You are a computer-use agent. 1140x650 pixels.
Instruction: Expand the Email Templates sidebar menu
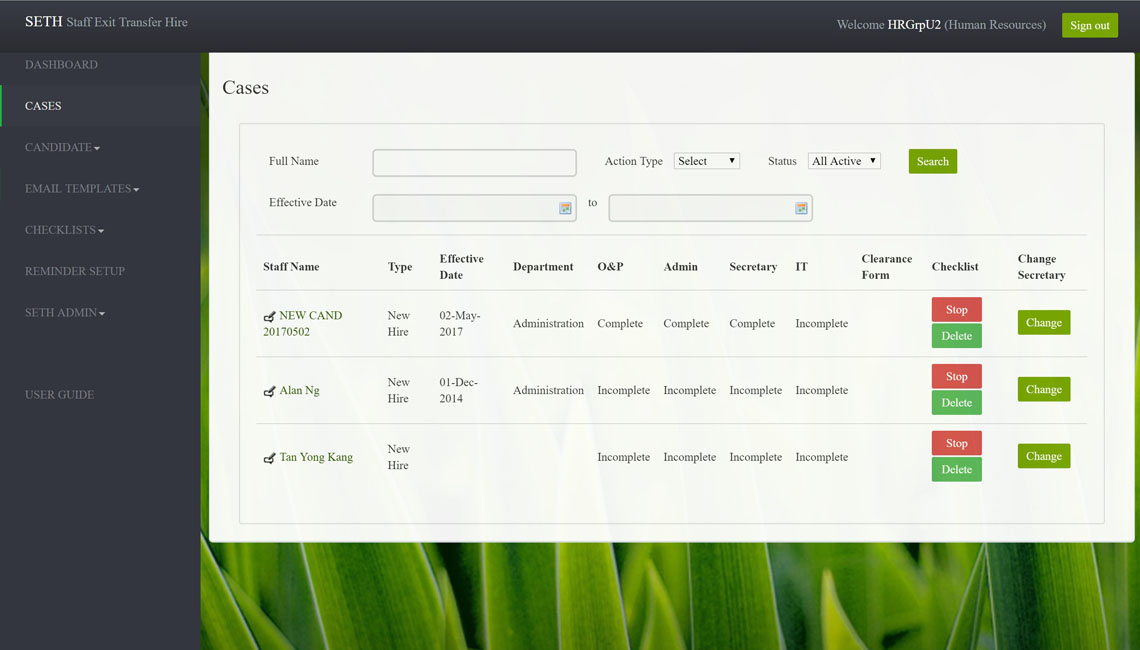tap(82, 189)
